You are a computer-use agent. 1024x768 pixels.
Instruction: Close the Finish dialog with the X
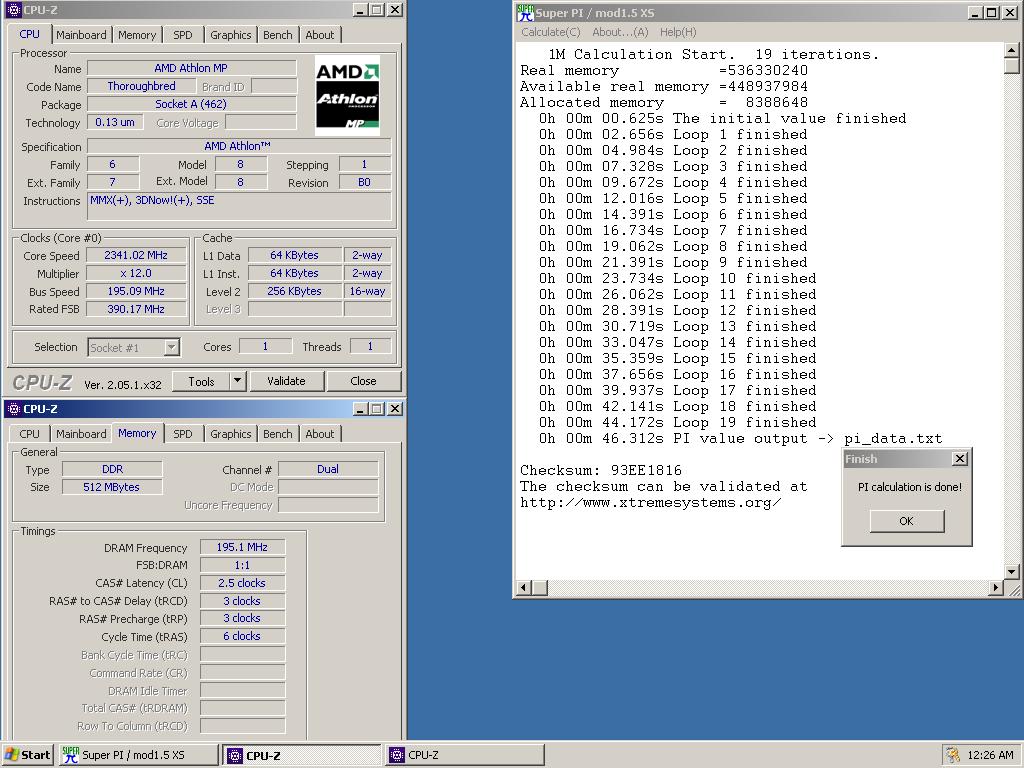959,459
